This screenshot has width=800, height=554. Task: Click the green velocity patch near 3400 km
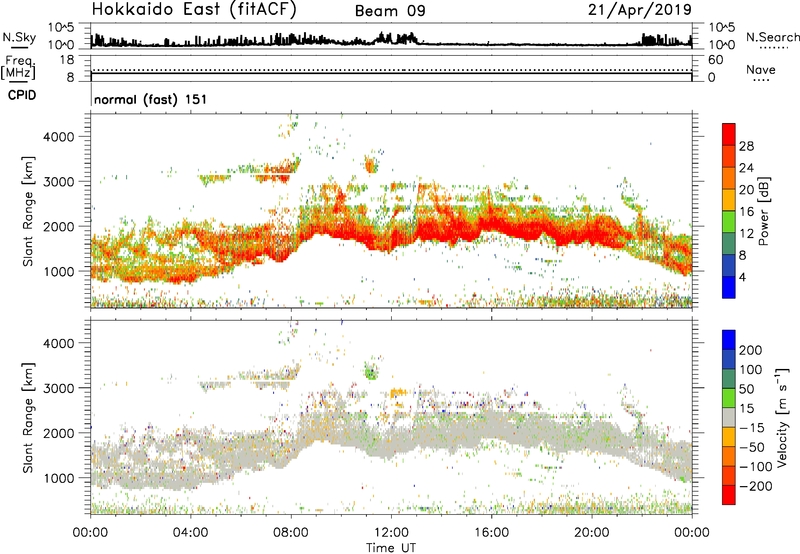click(370, 371)
